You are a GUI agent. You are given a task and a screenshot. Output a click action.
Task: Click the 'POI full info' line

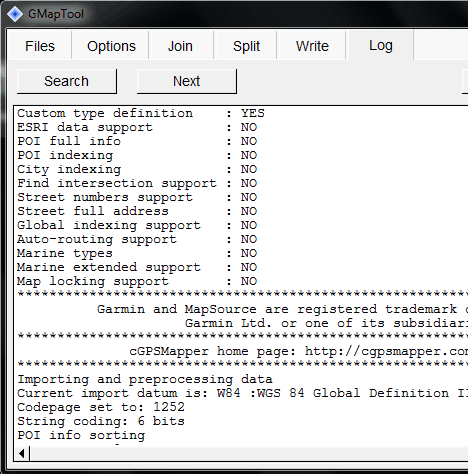point(137,141)
